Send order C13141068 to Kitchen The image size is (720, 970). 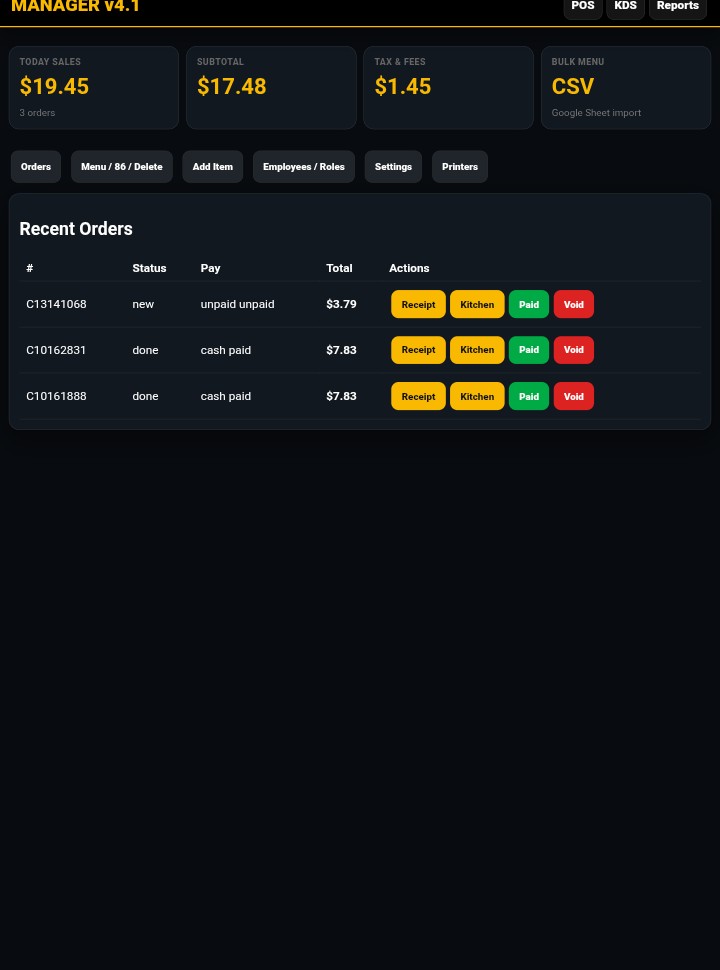477,304
